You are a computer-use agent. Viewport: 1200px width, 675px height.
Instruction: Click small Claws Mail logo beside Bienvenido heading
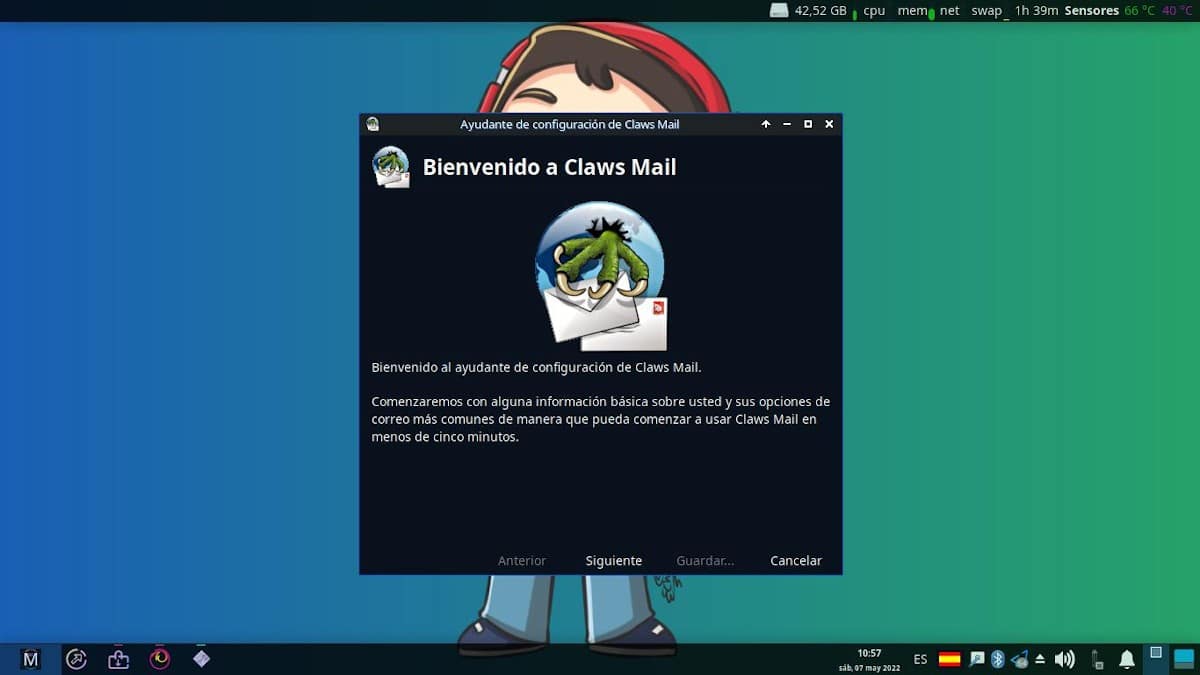391,167
